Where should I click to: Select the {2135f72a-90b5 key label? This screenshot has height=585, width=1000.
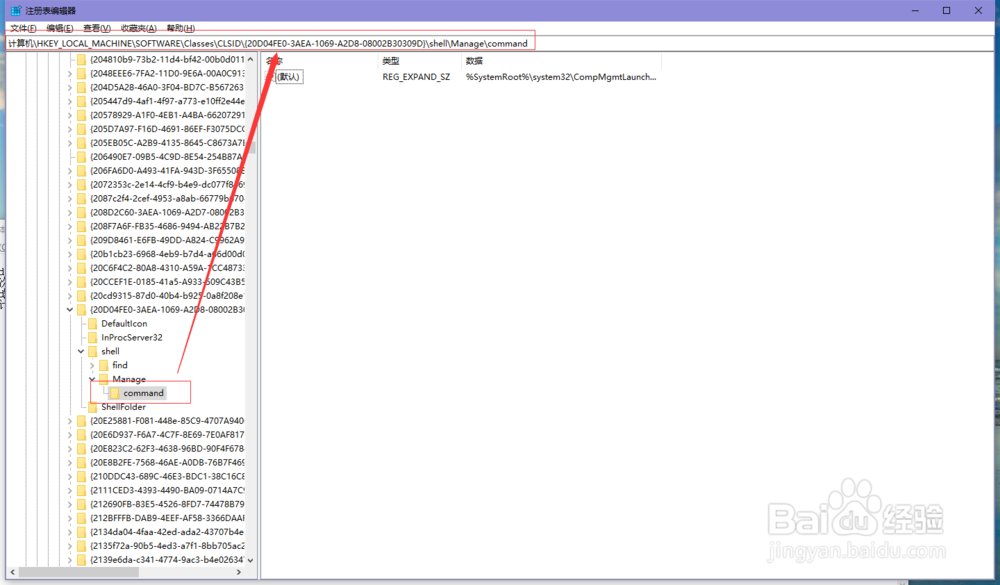tap(167, 546)
